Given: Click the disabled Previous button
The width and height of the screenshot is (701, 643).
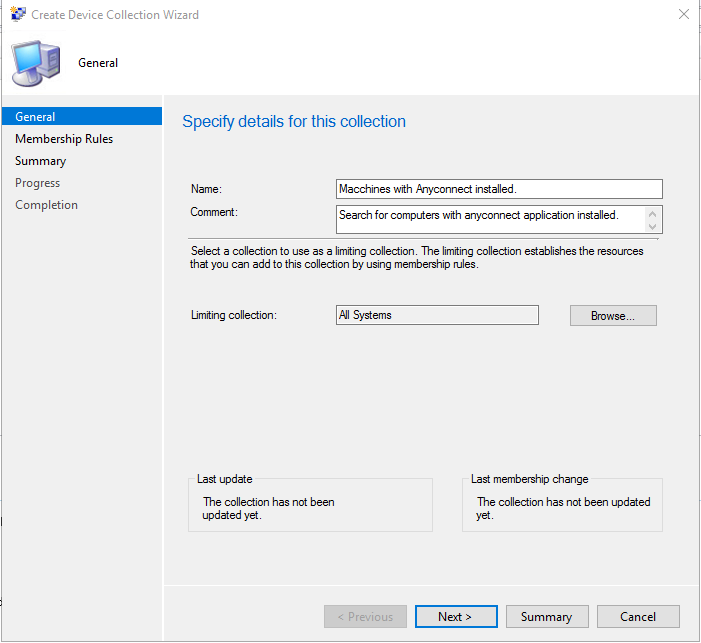Looking at the screenshot, I should tap(365, 617).
